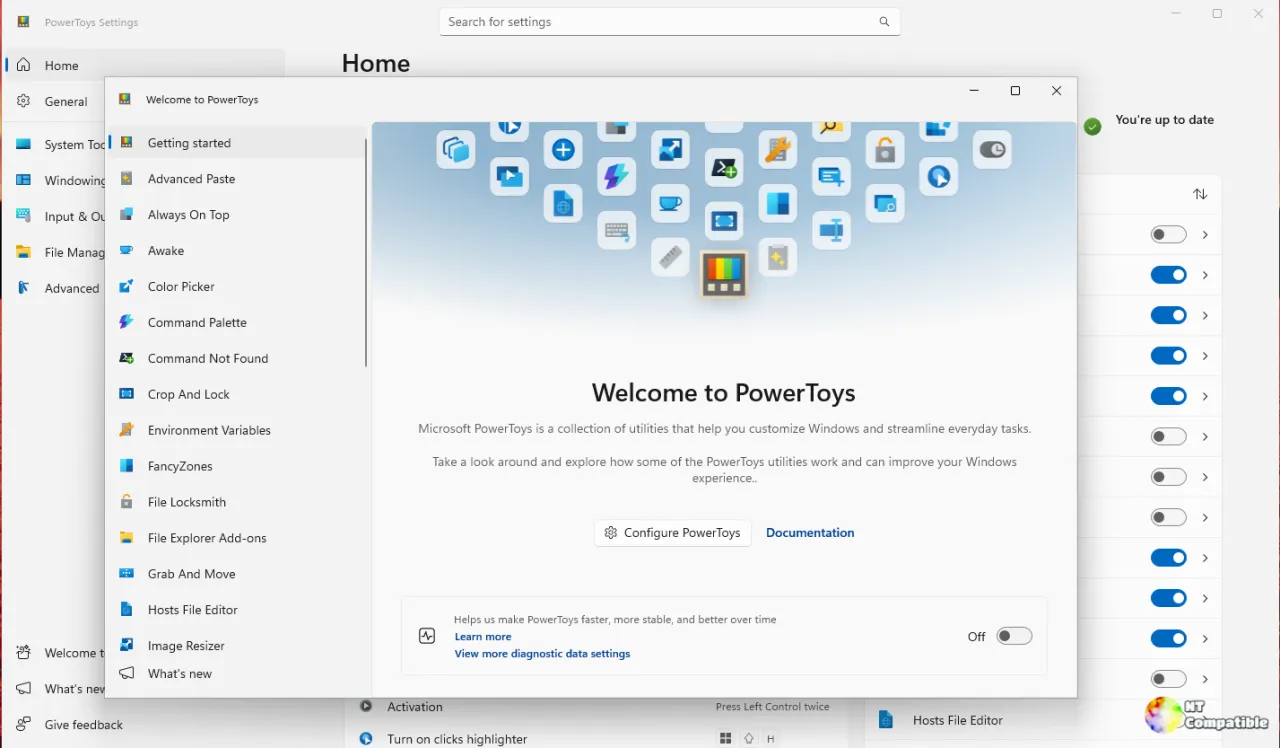The image size is (1280, 748).
Task: Open the General gear icon in Settings sidebar
Action: [23, 101]
